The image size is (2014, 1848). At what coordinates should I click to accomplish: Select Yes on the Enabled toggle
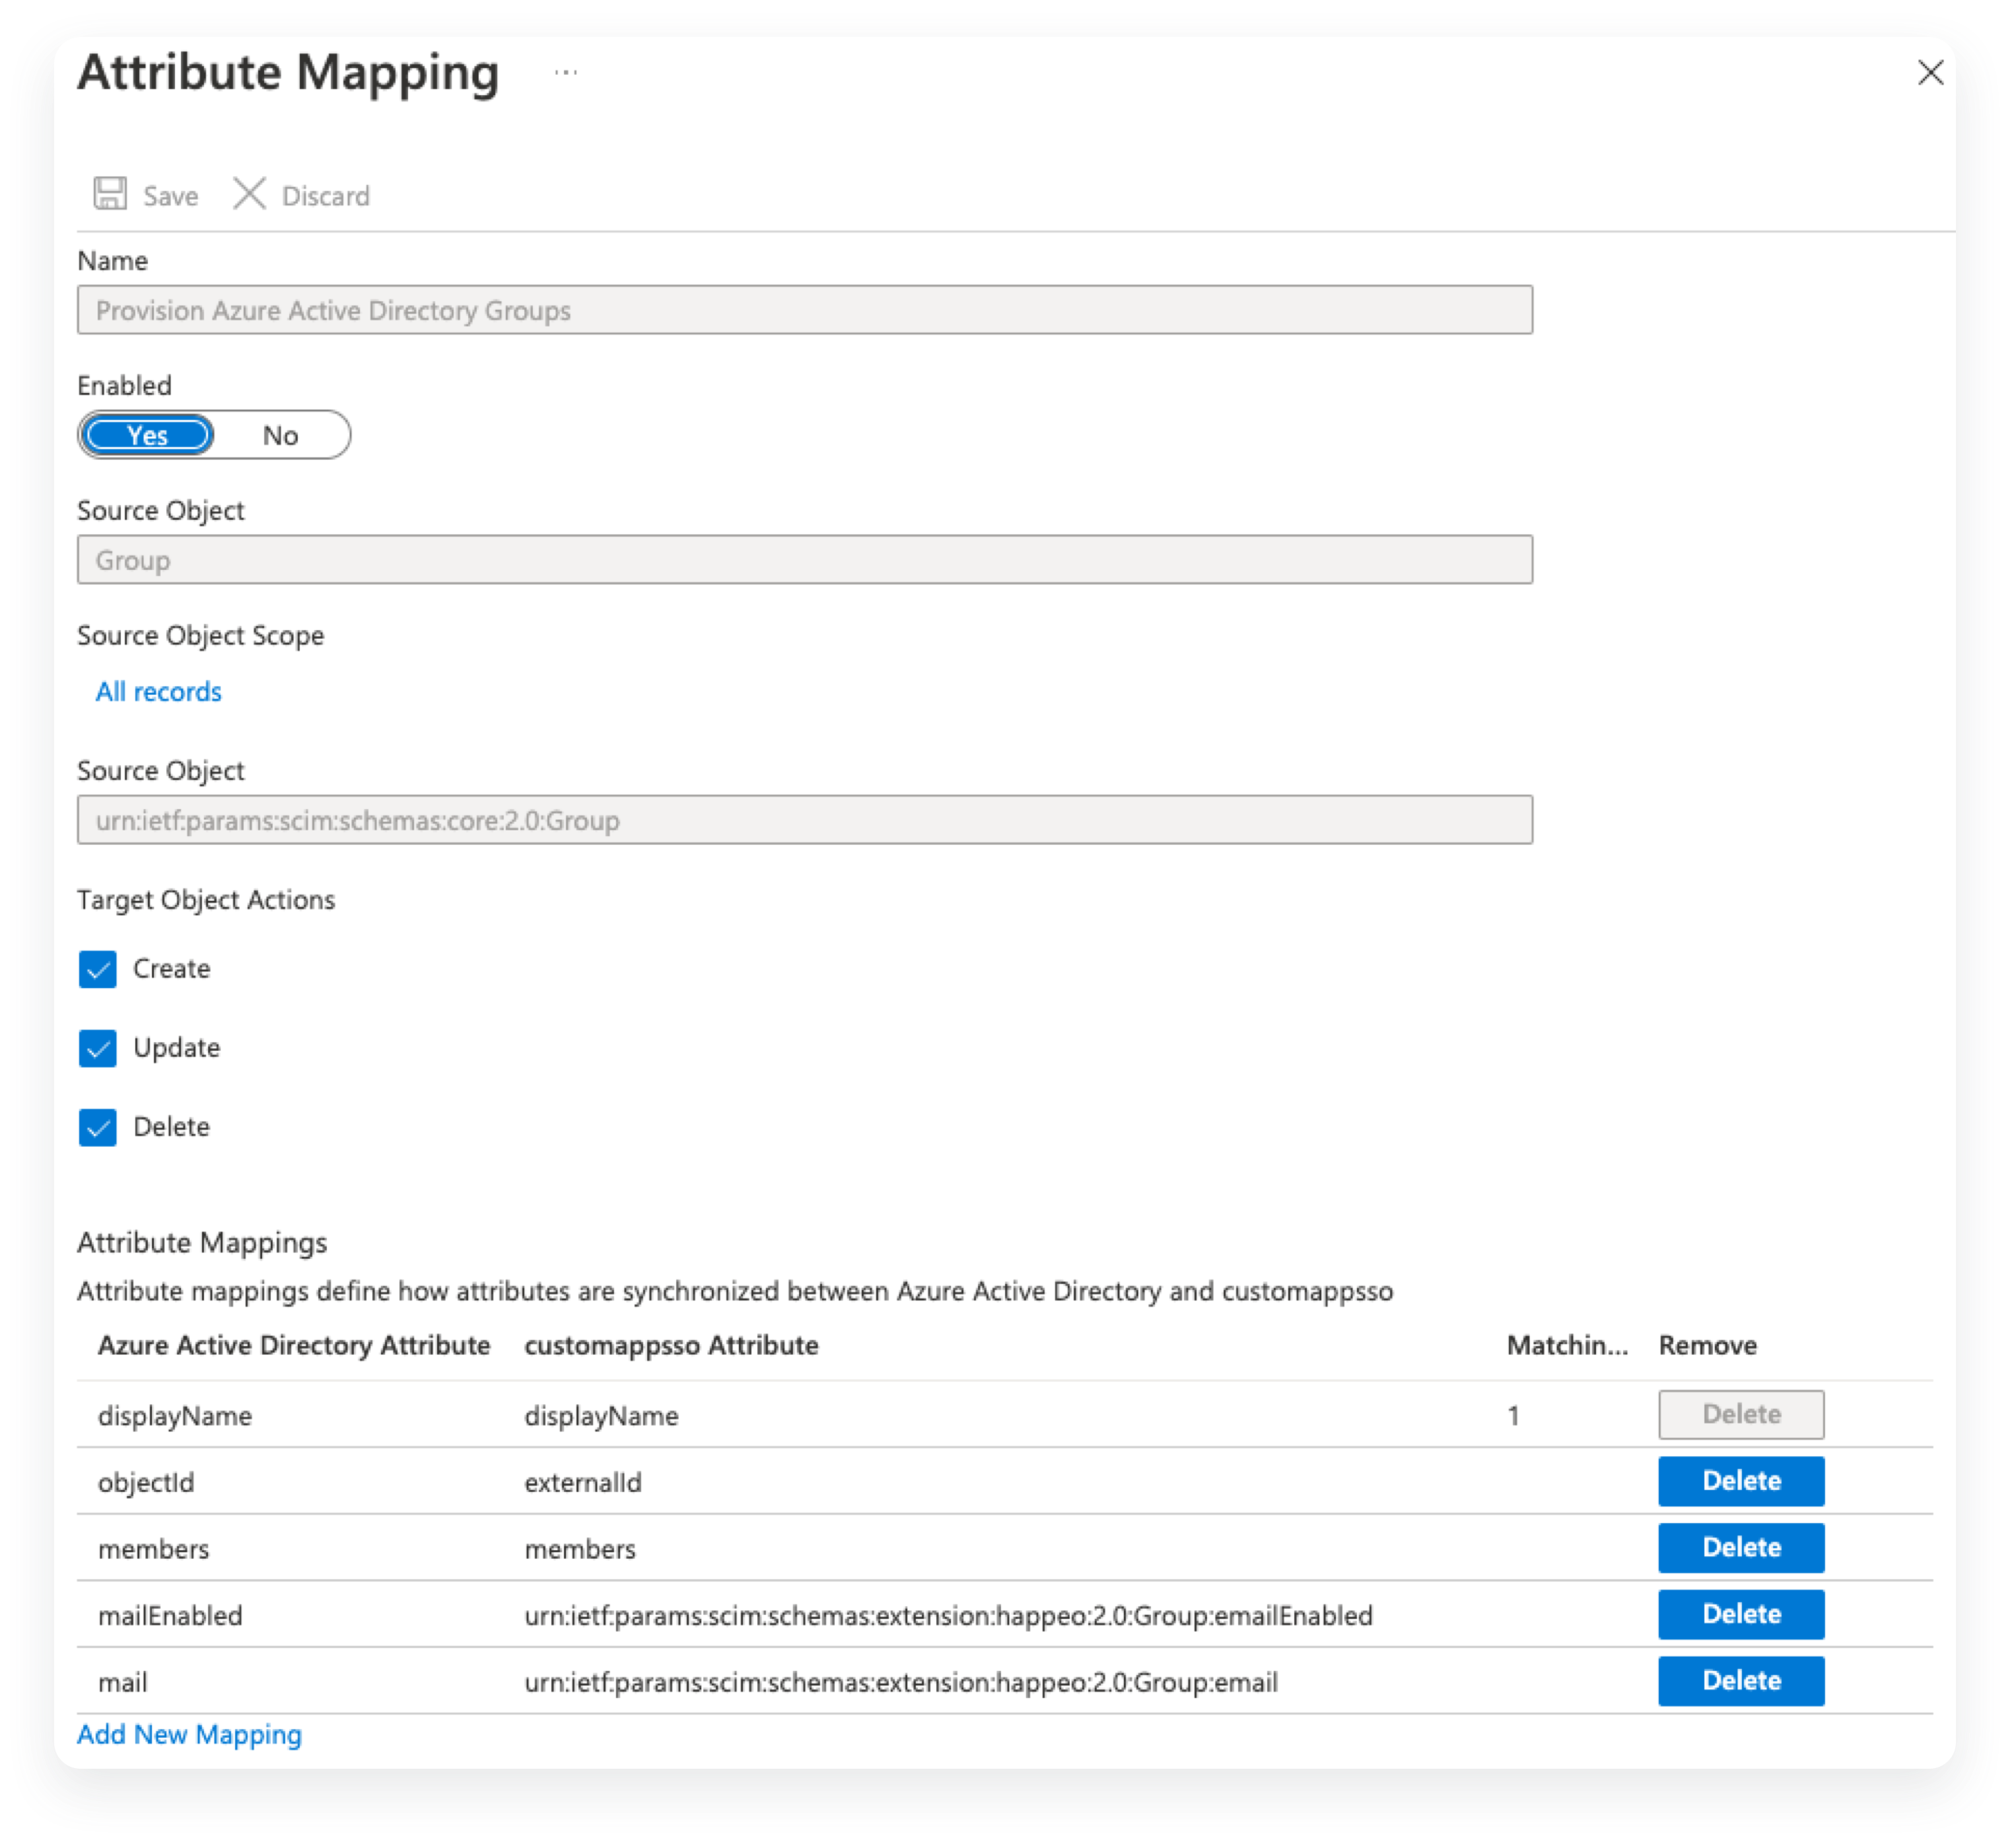(148, 435)
